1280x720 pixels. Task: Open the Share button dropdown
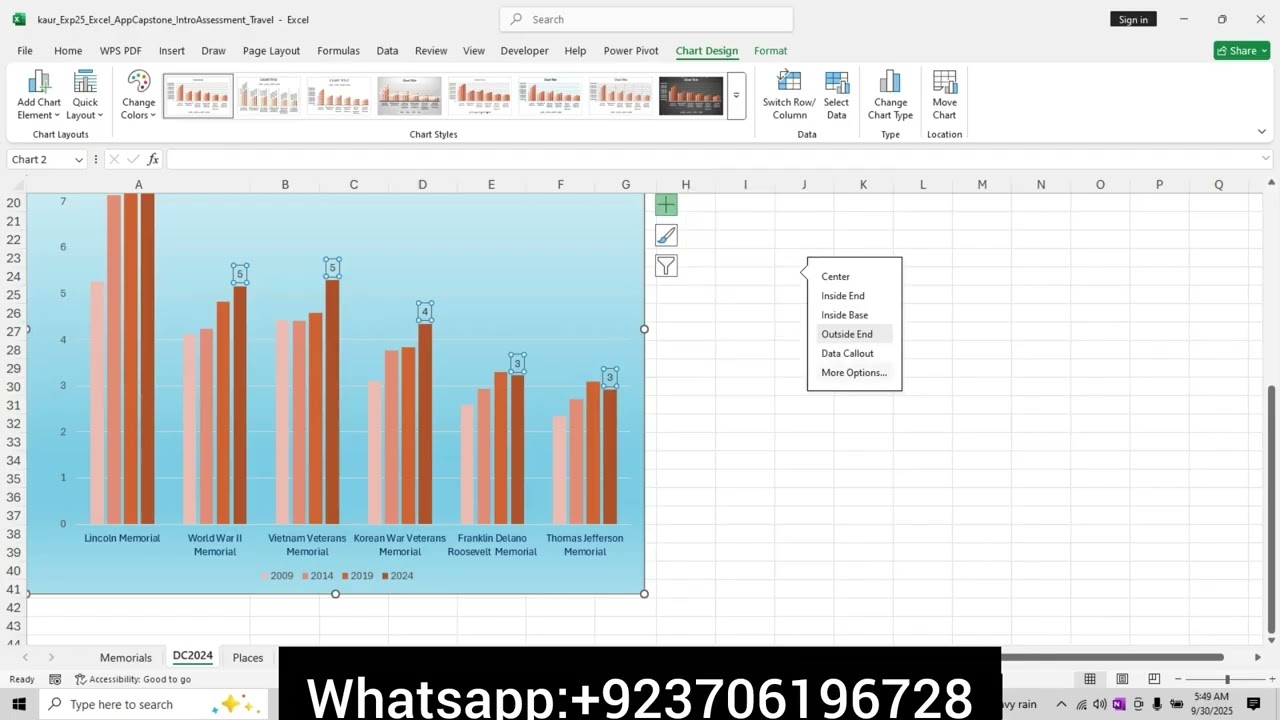coord(1242,51)
